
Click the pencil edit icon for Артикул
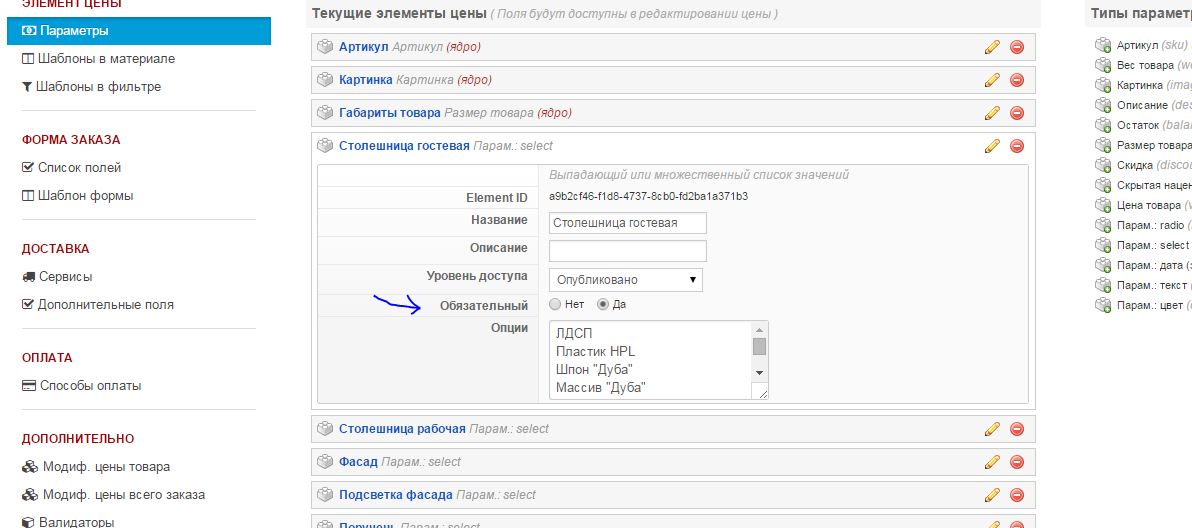tap(992, 47)
